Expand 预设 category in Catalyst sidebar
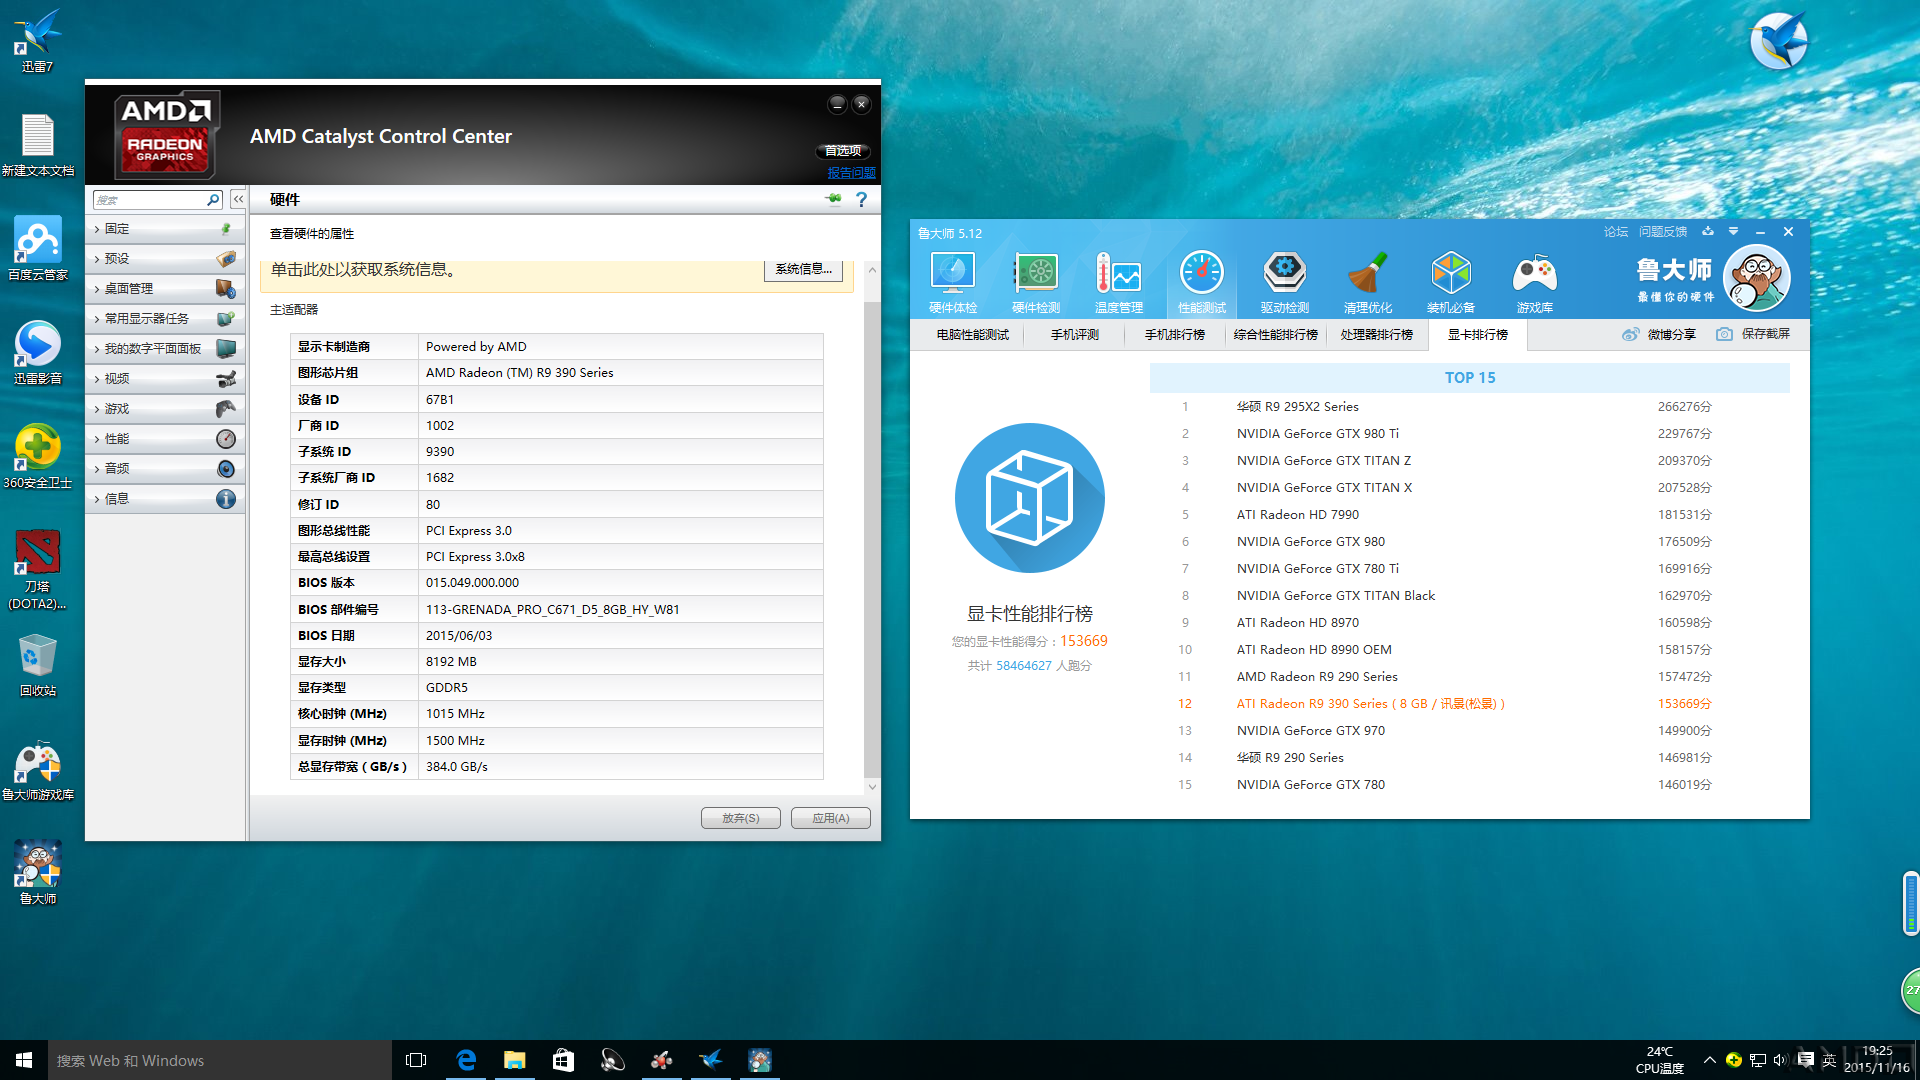Viewport: 1920px width, 1080px height. click(165, 259)
